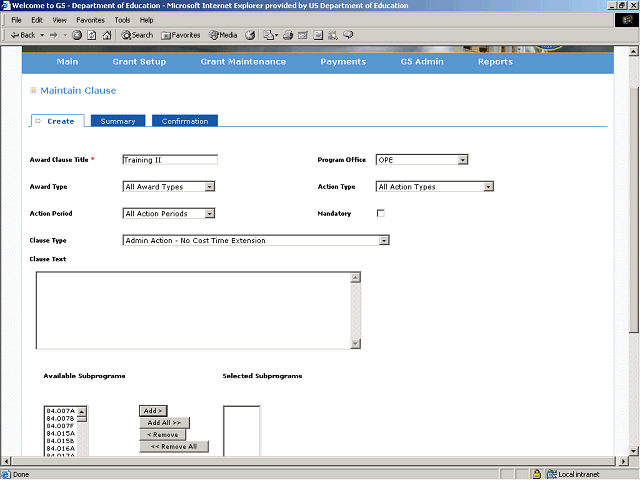Go to the Home page icon
Screen dimensions: 640x480
107,35
